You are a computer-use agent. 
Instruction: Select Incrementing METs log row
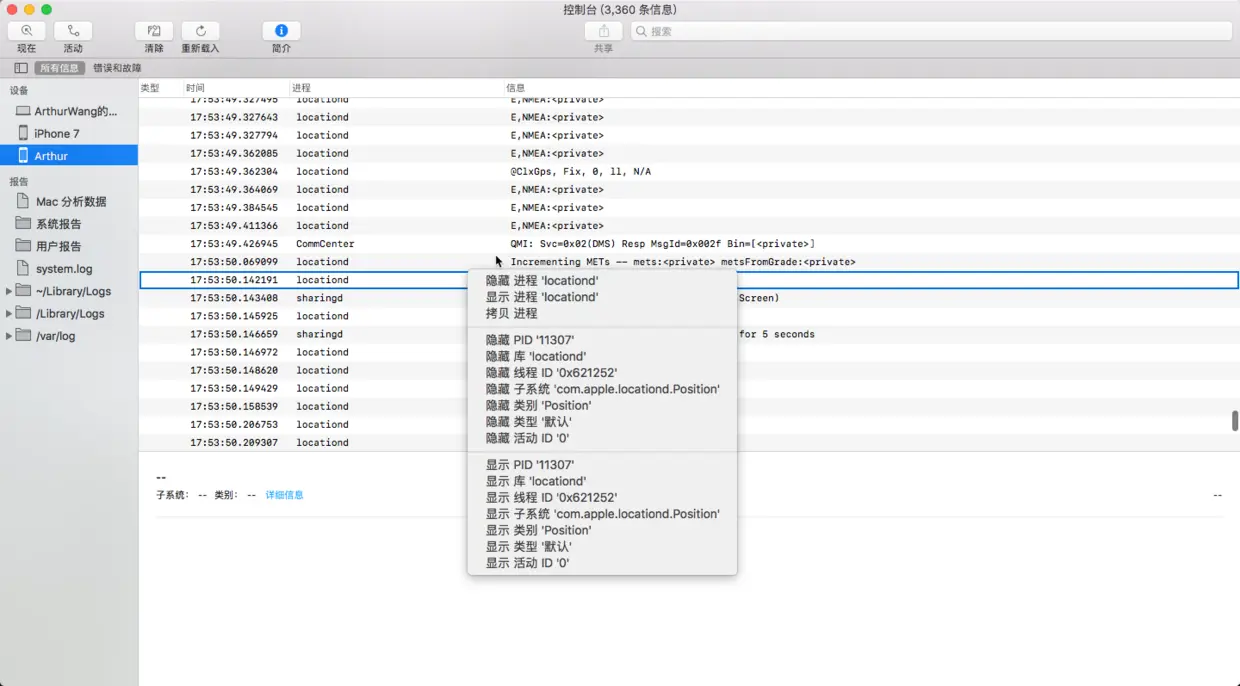tap(688, 262)
